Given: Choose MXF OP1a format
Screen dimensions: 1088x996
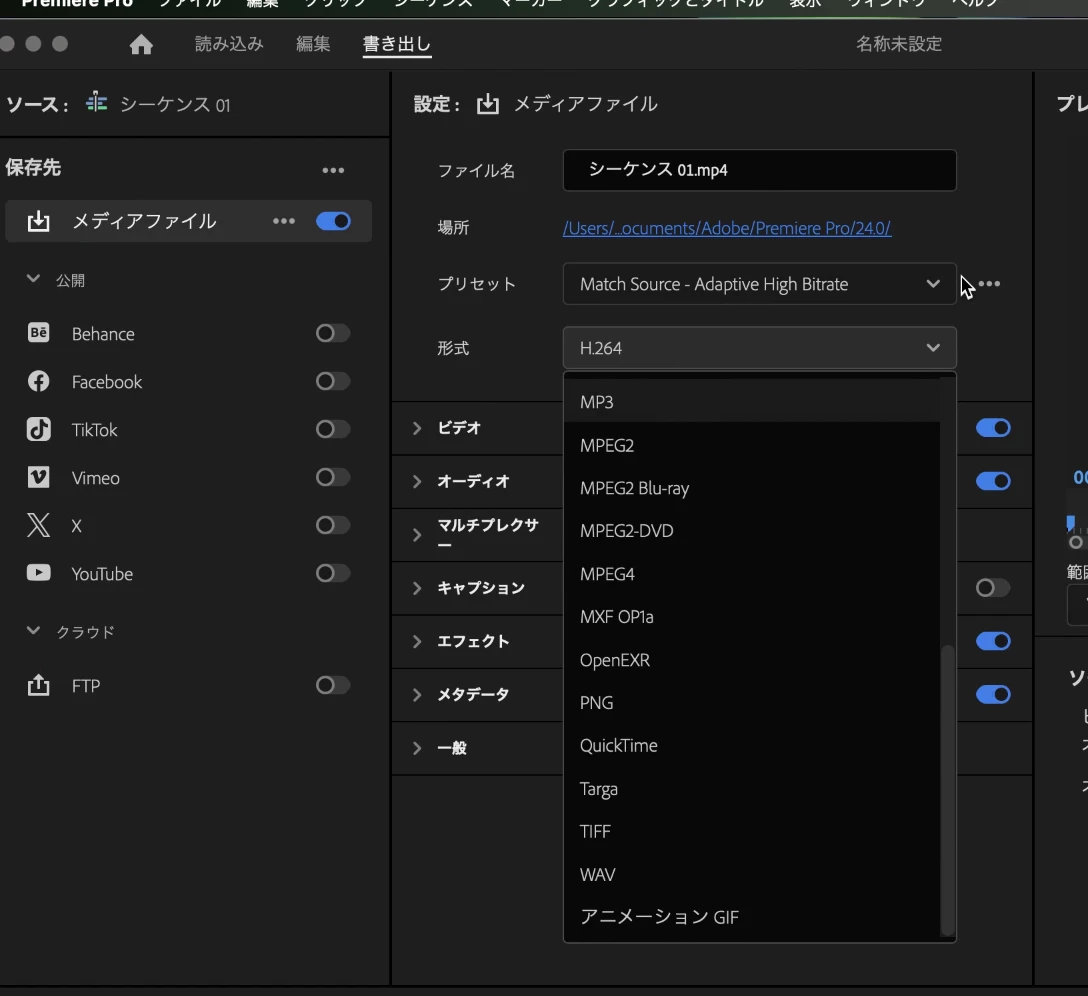Looking at the screenshot, I should click(x=751, y=617).
